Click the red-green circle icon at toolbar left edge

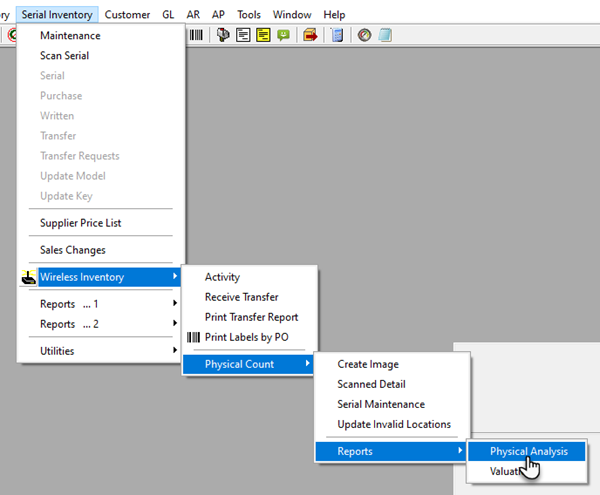[12, 35]
